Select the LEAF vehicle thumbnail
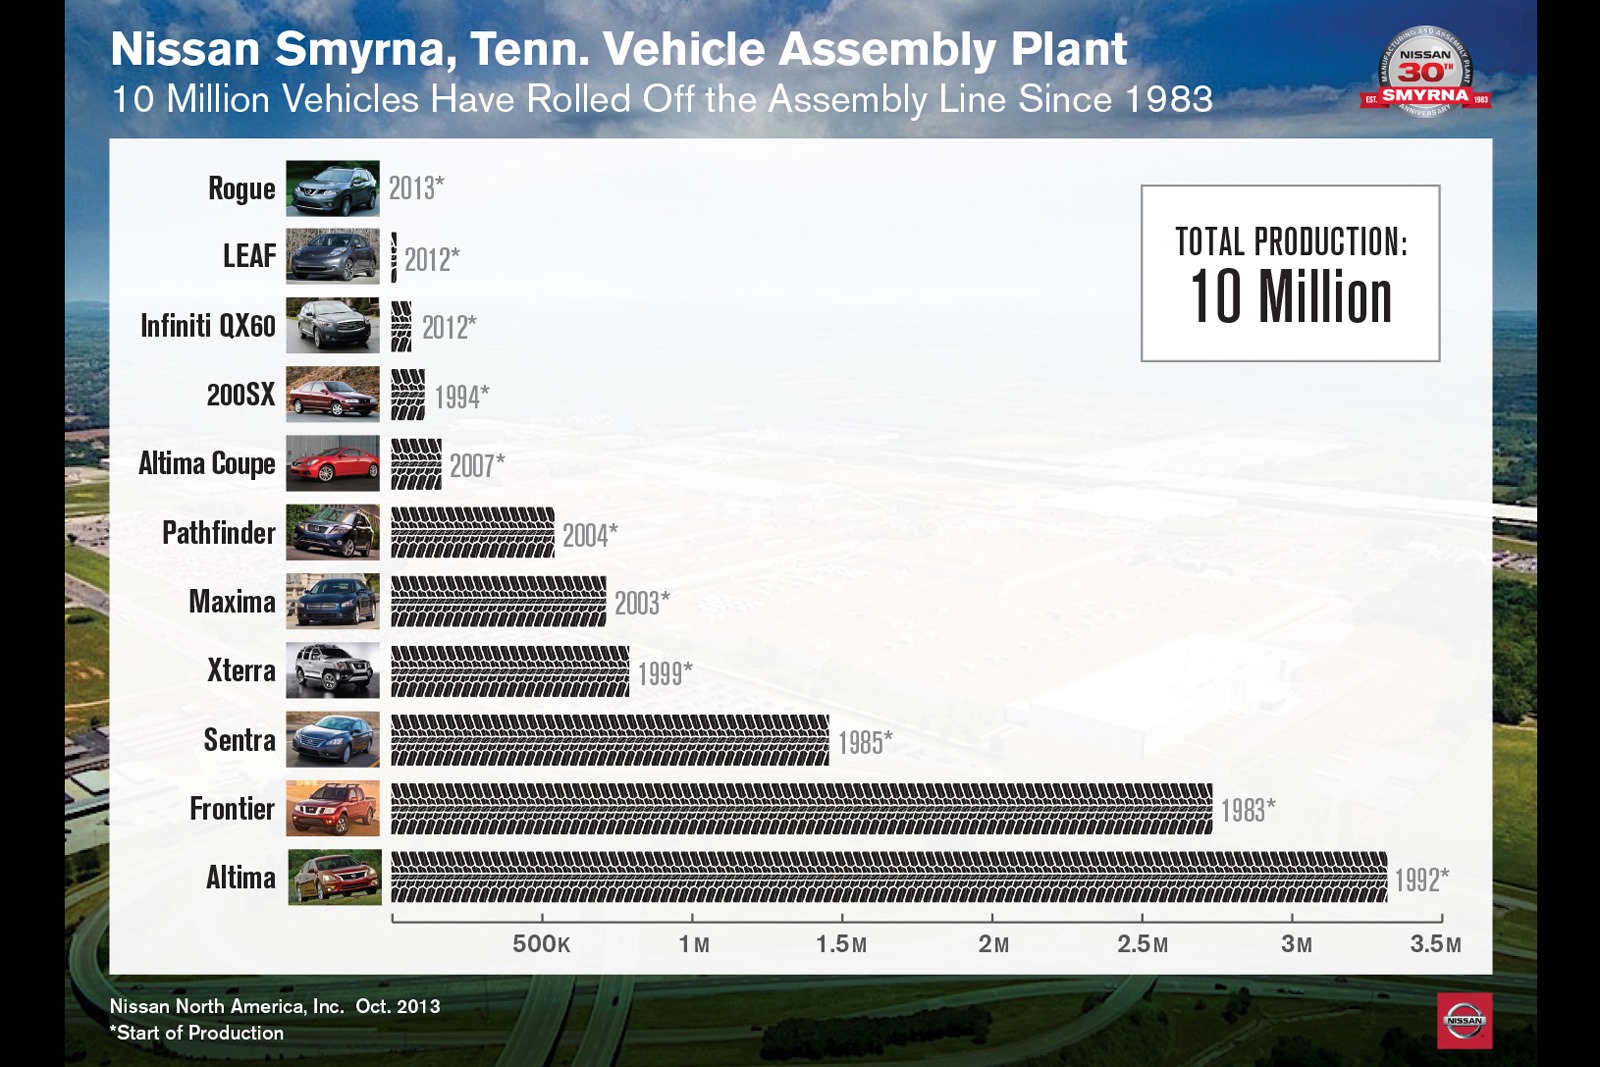The width and height of the screenshot is (1600, 1067). click(333, 256)
